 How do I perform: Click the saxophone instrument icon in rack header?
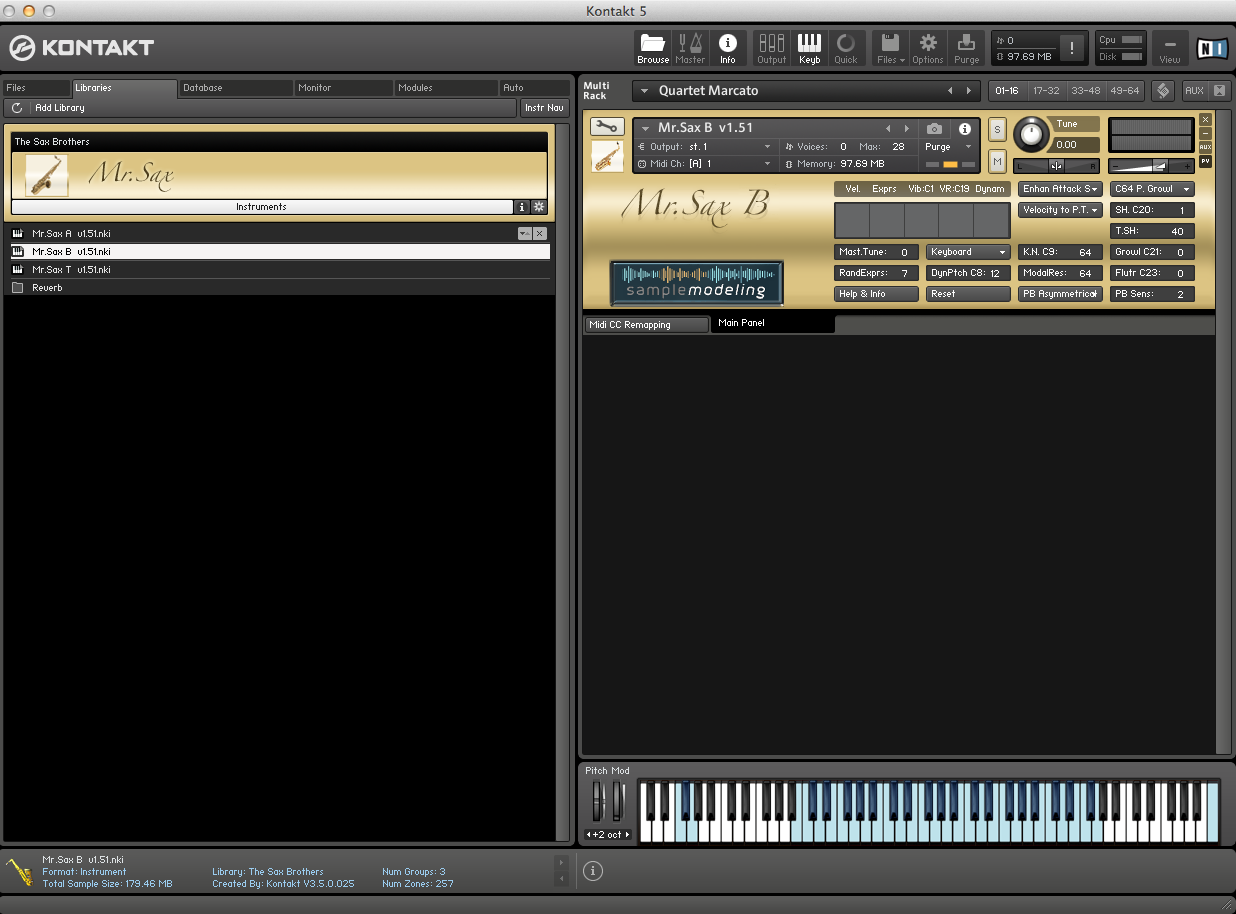[607, 156]
